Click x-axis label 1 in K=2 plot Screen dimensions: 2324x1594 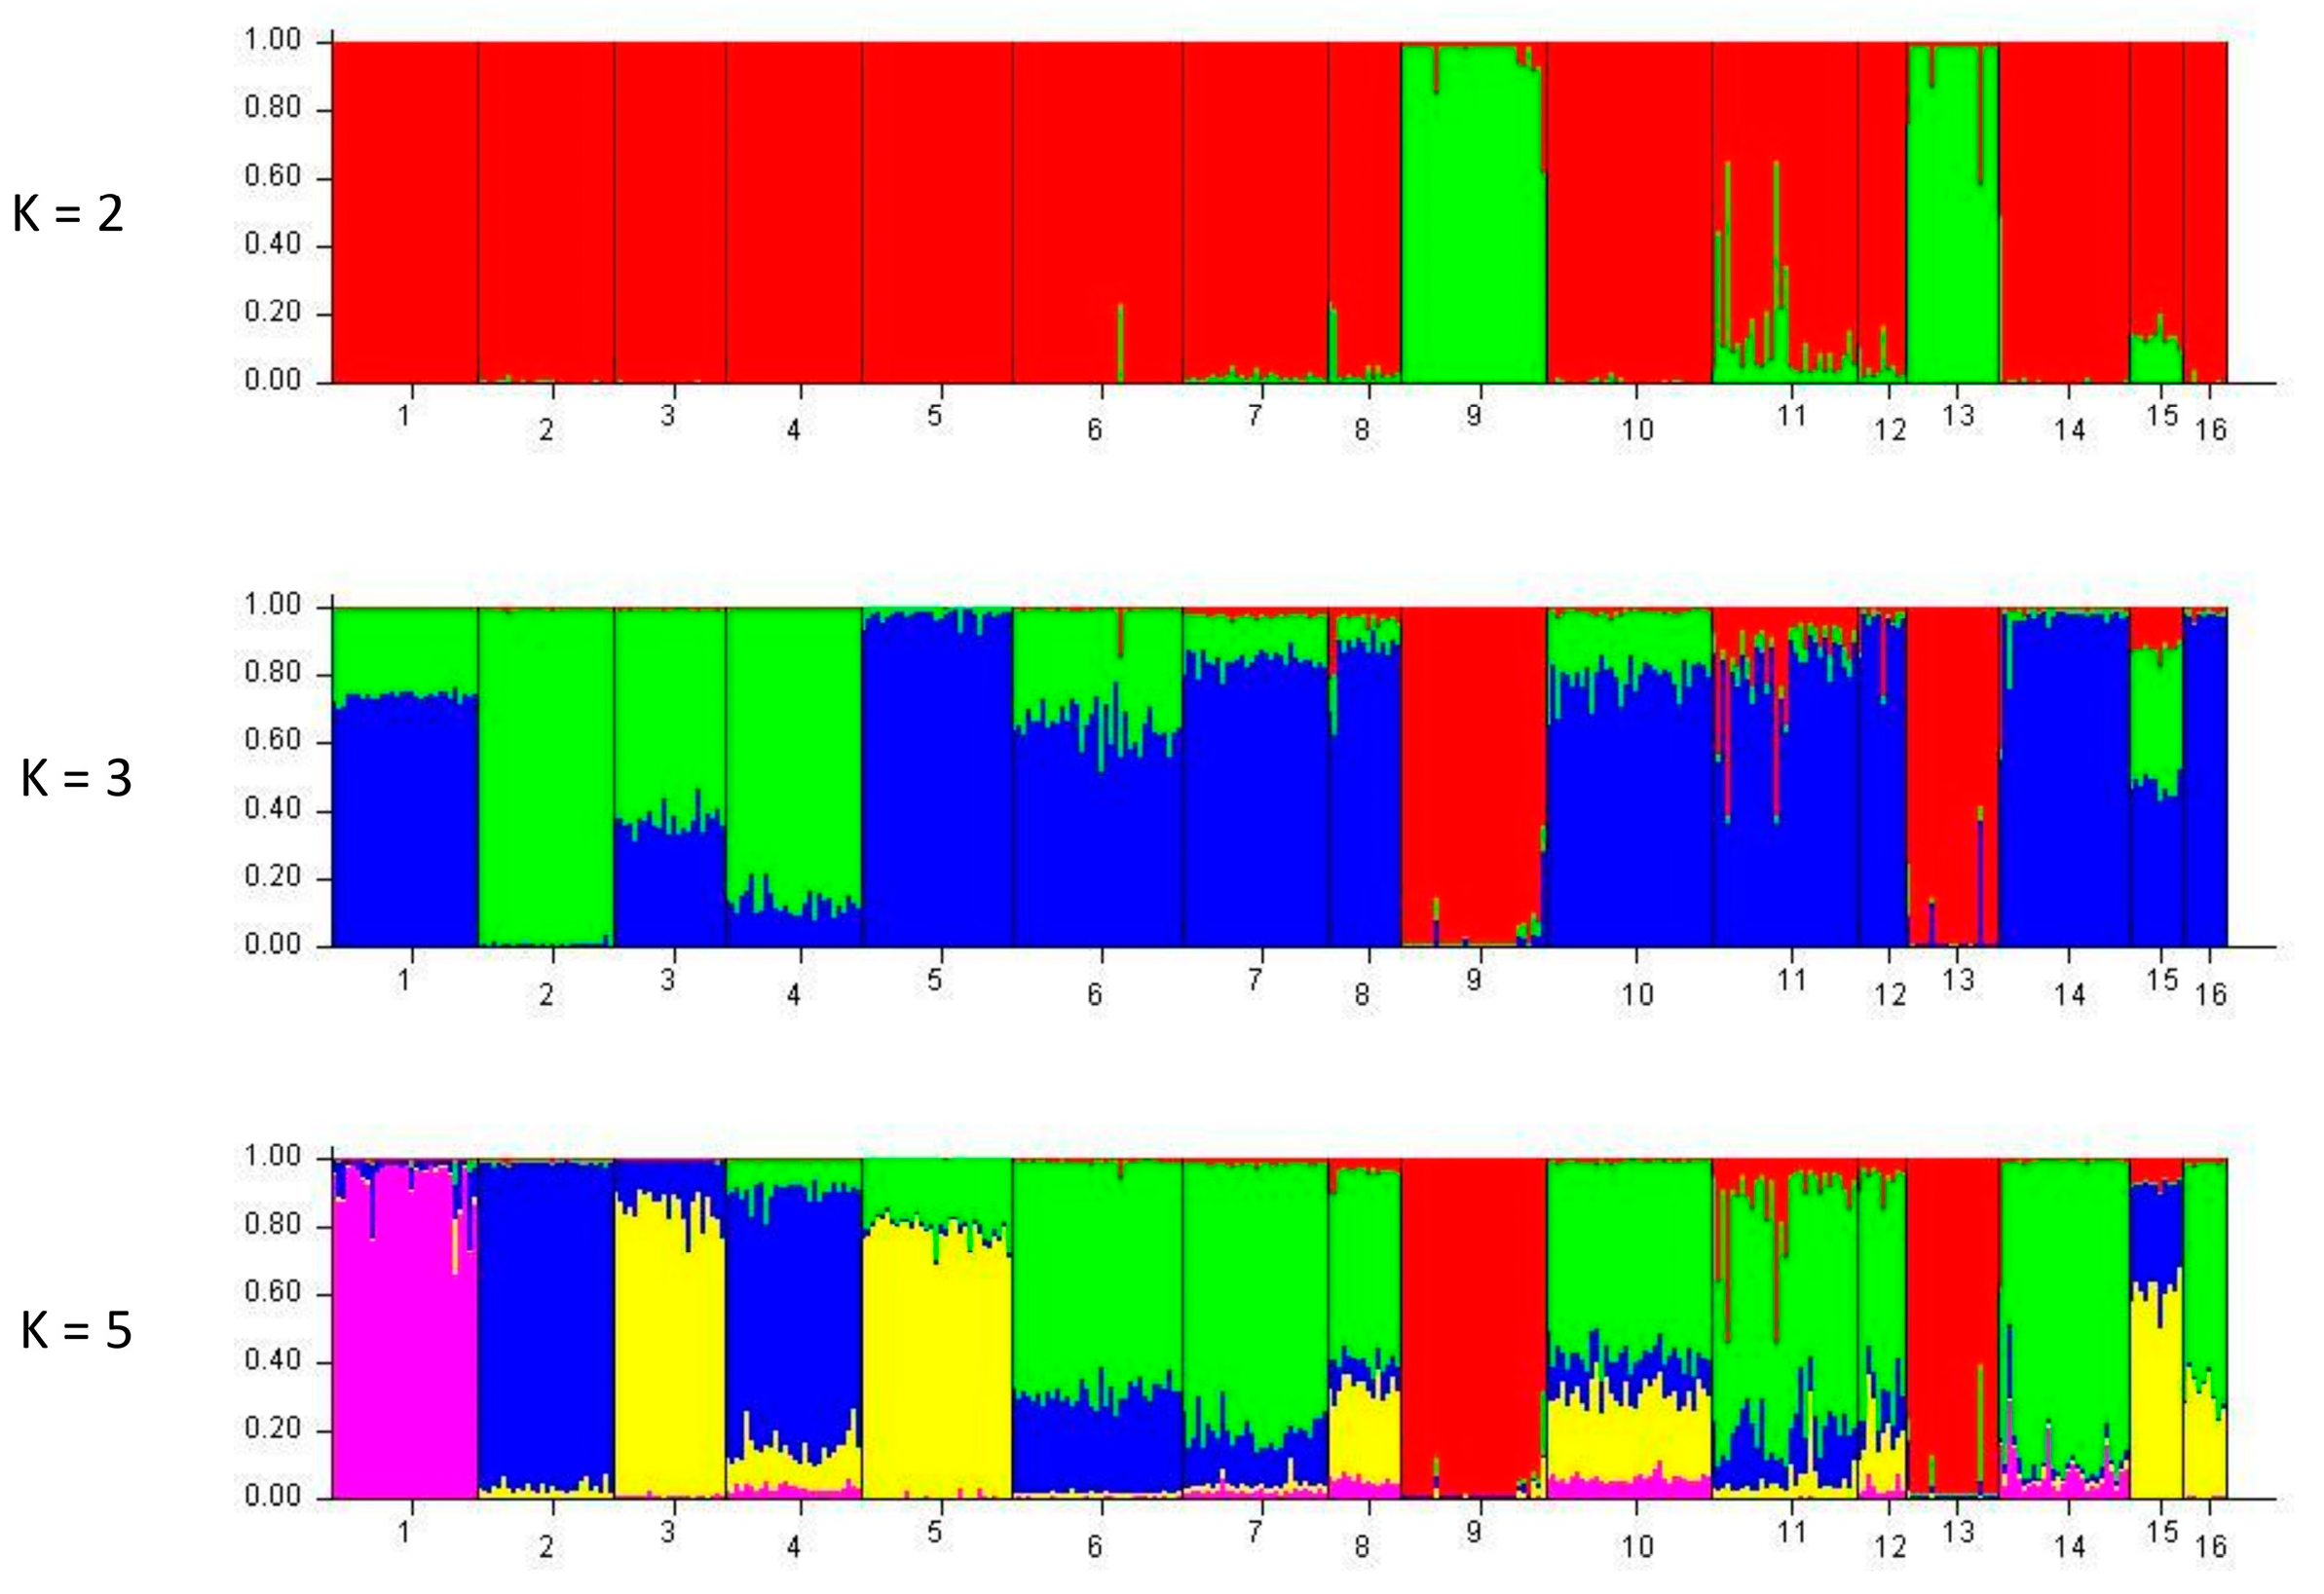404,416
